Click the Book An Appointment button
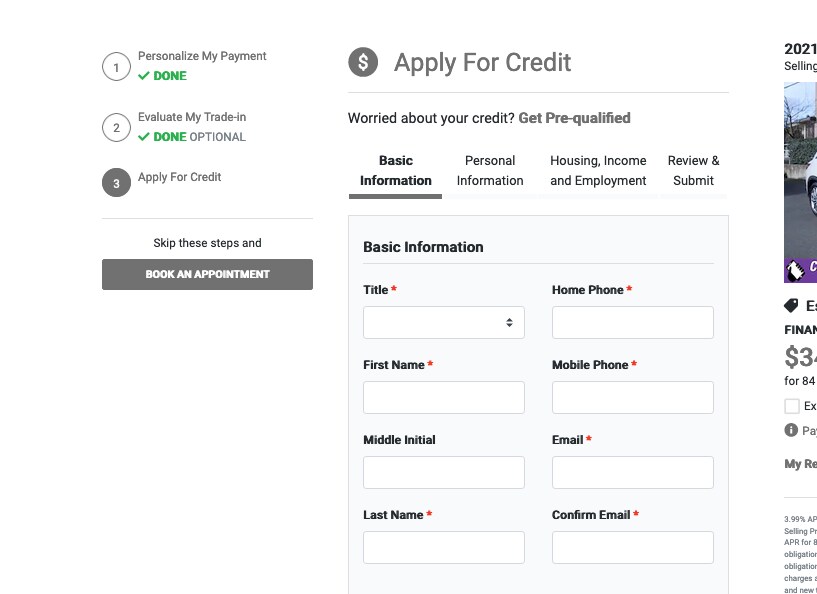Viewport: 817px width, 594px height. click(207, 274)
